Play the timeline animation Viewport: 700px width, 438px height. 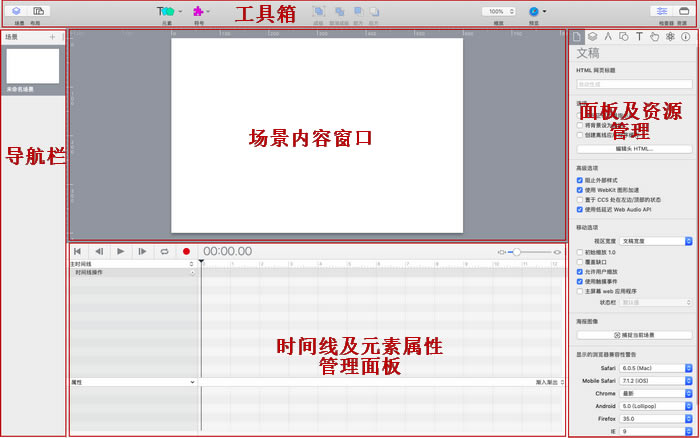point(120,251)
